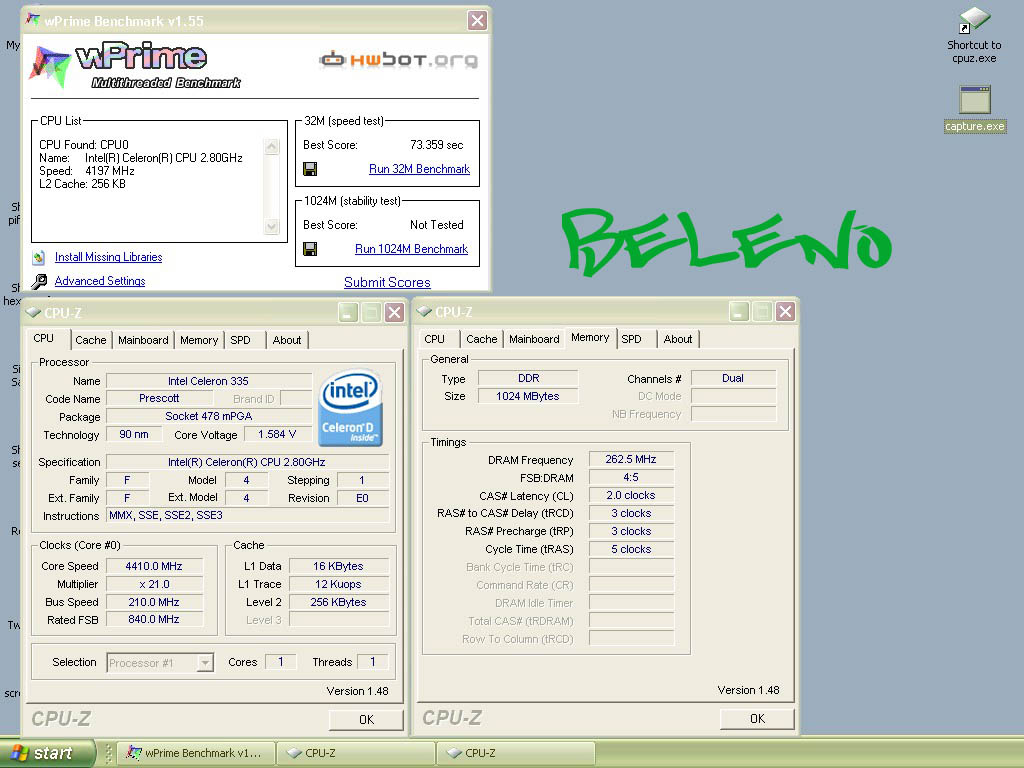Image resolution: width=1024 pixels, height=768 pixels.
Task: Open the Mainboard tab in left CPU-Z
Action: tap(143, 340)
